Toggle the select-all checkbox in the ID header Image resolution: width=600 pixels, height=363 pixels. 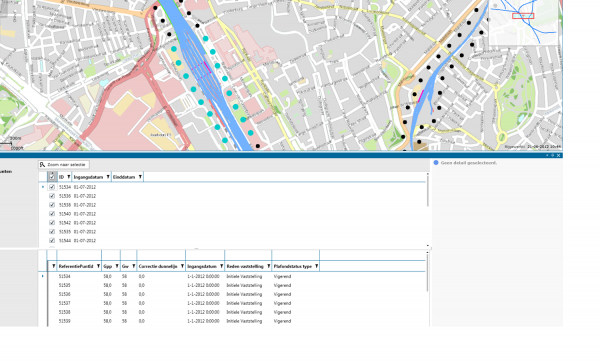coord(52,177)
